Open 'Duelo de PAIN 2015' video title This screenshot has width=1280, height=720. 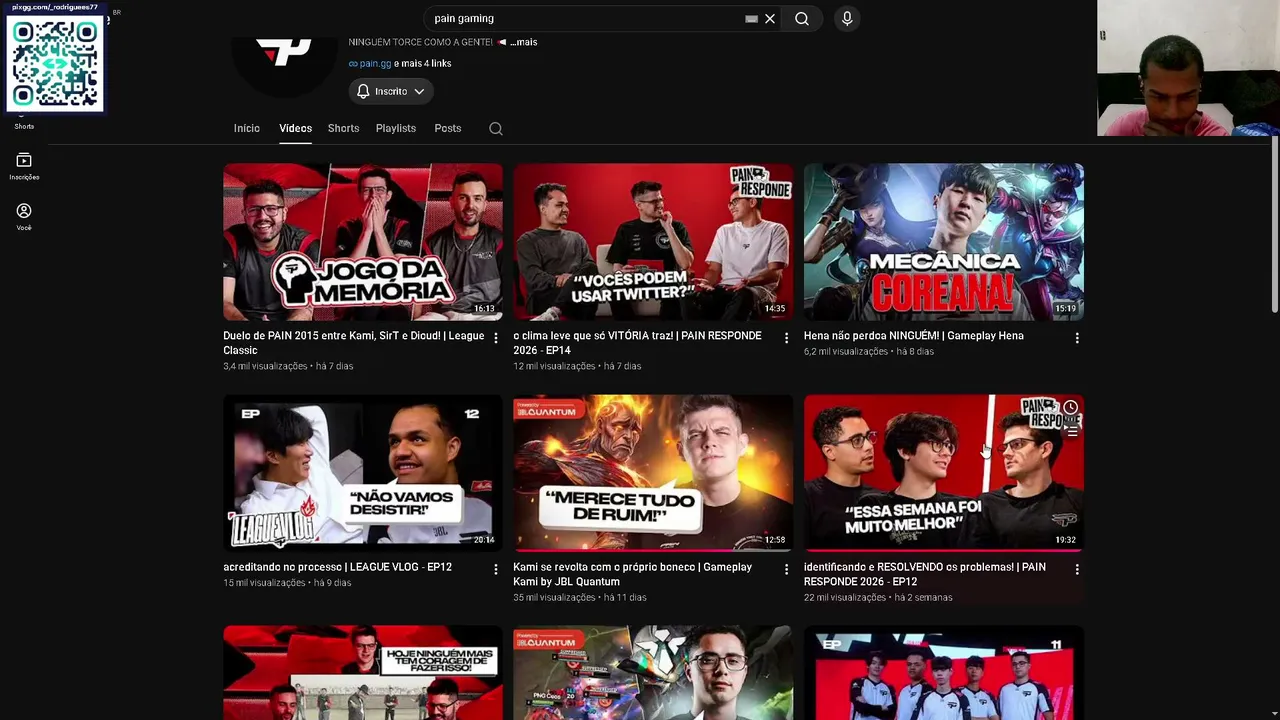tap(354, 343)
